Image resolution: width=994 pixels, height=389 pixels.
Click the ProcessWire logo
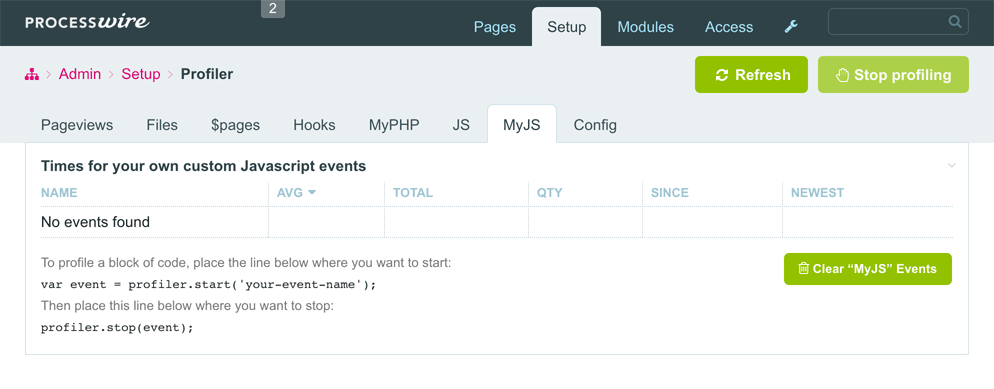[x=87, y=22]
